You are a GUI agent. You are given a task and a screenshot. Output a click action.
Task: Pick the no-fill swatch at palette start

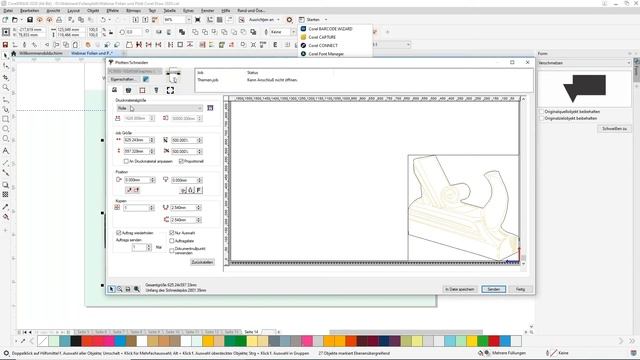point(42,341)
